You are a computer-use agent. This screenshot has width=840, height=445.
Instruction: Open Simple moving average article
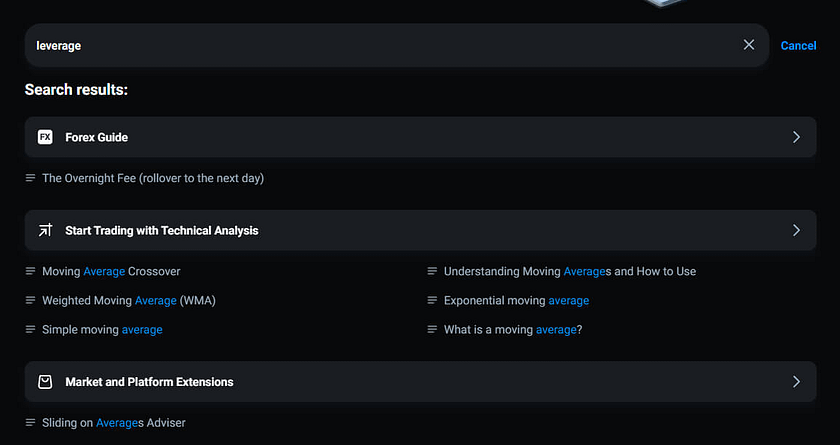click(x=102, y=329)
